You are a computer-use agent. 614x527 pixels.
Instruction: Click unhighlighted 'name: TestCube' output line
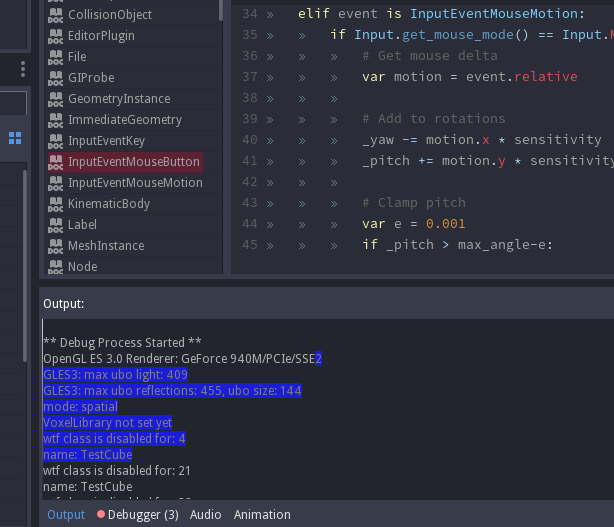coord(87,487)
